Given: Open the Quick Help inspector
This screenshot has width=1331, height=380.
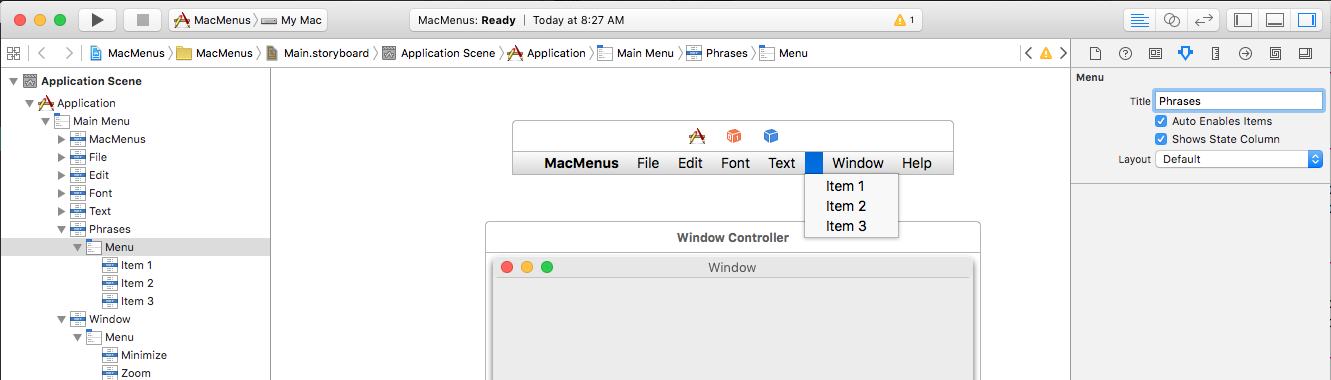Looking at the screenshot, I should (x=1125, y=53).
